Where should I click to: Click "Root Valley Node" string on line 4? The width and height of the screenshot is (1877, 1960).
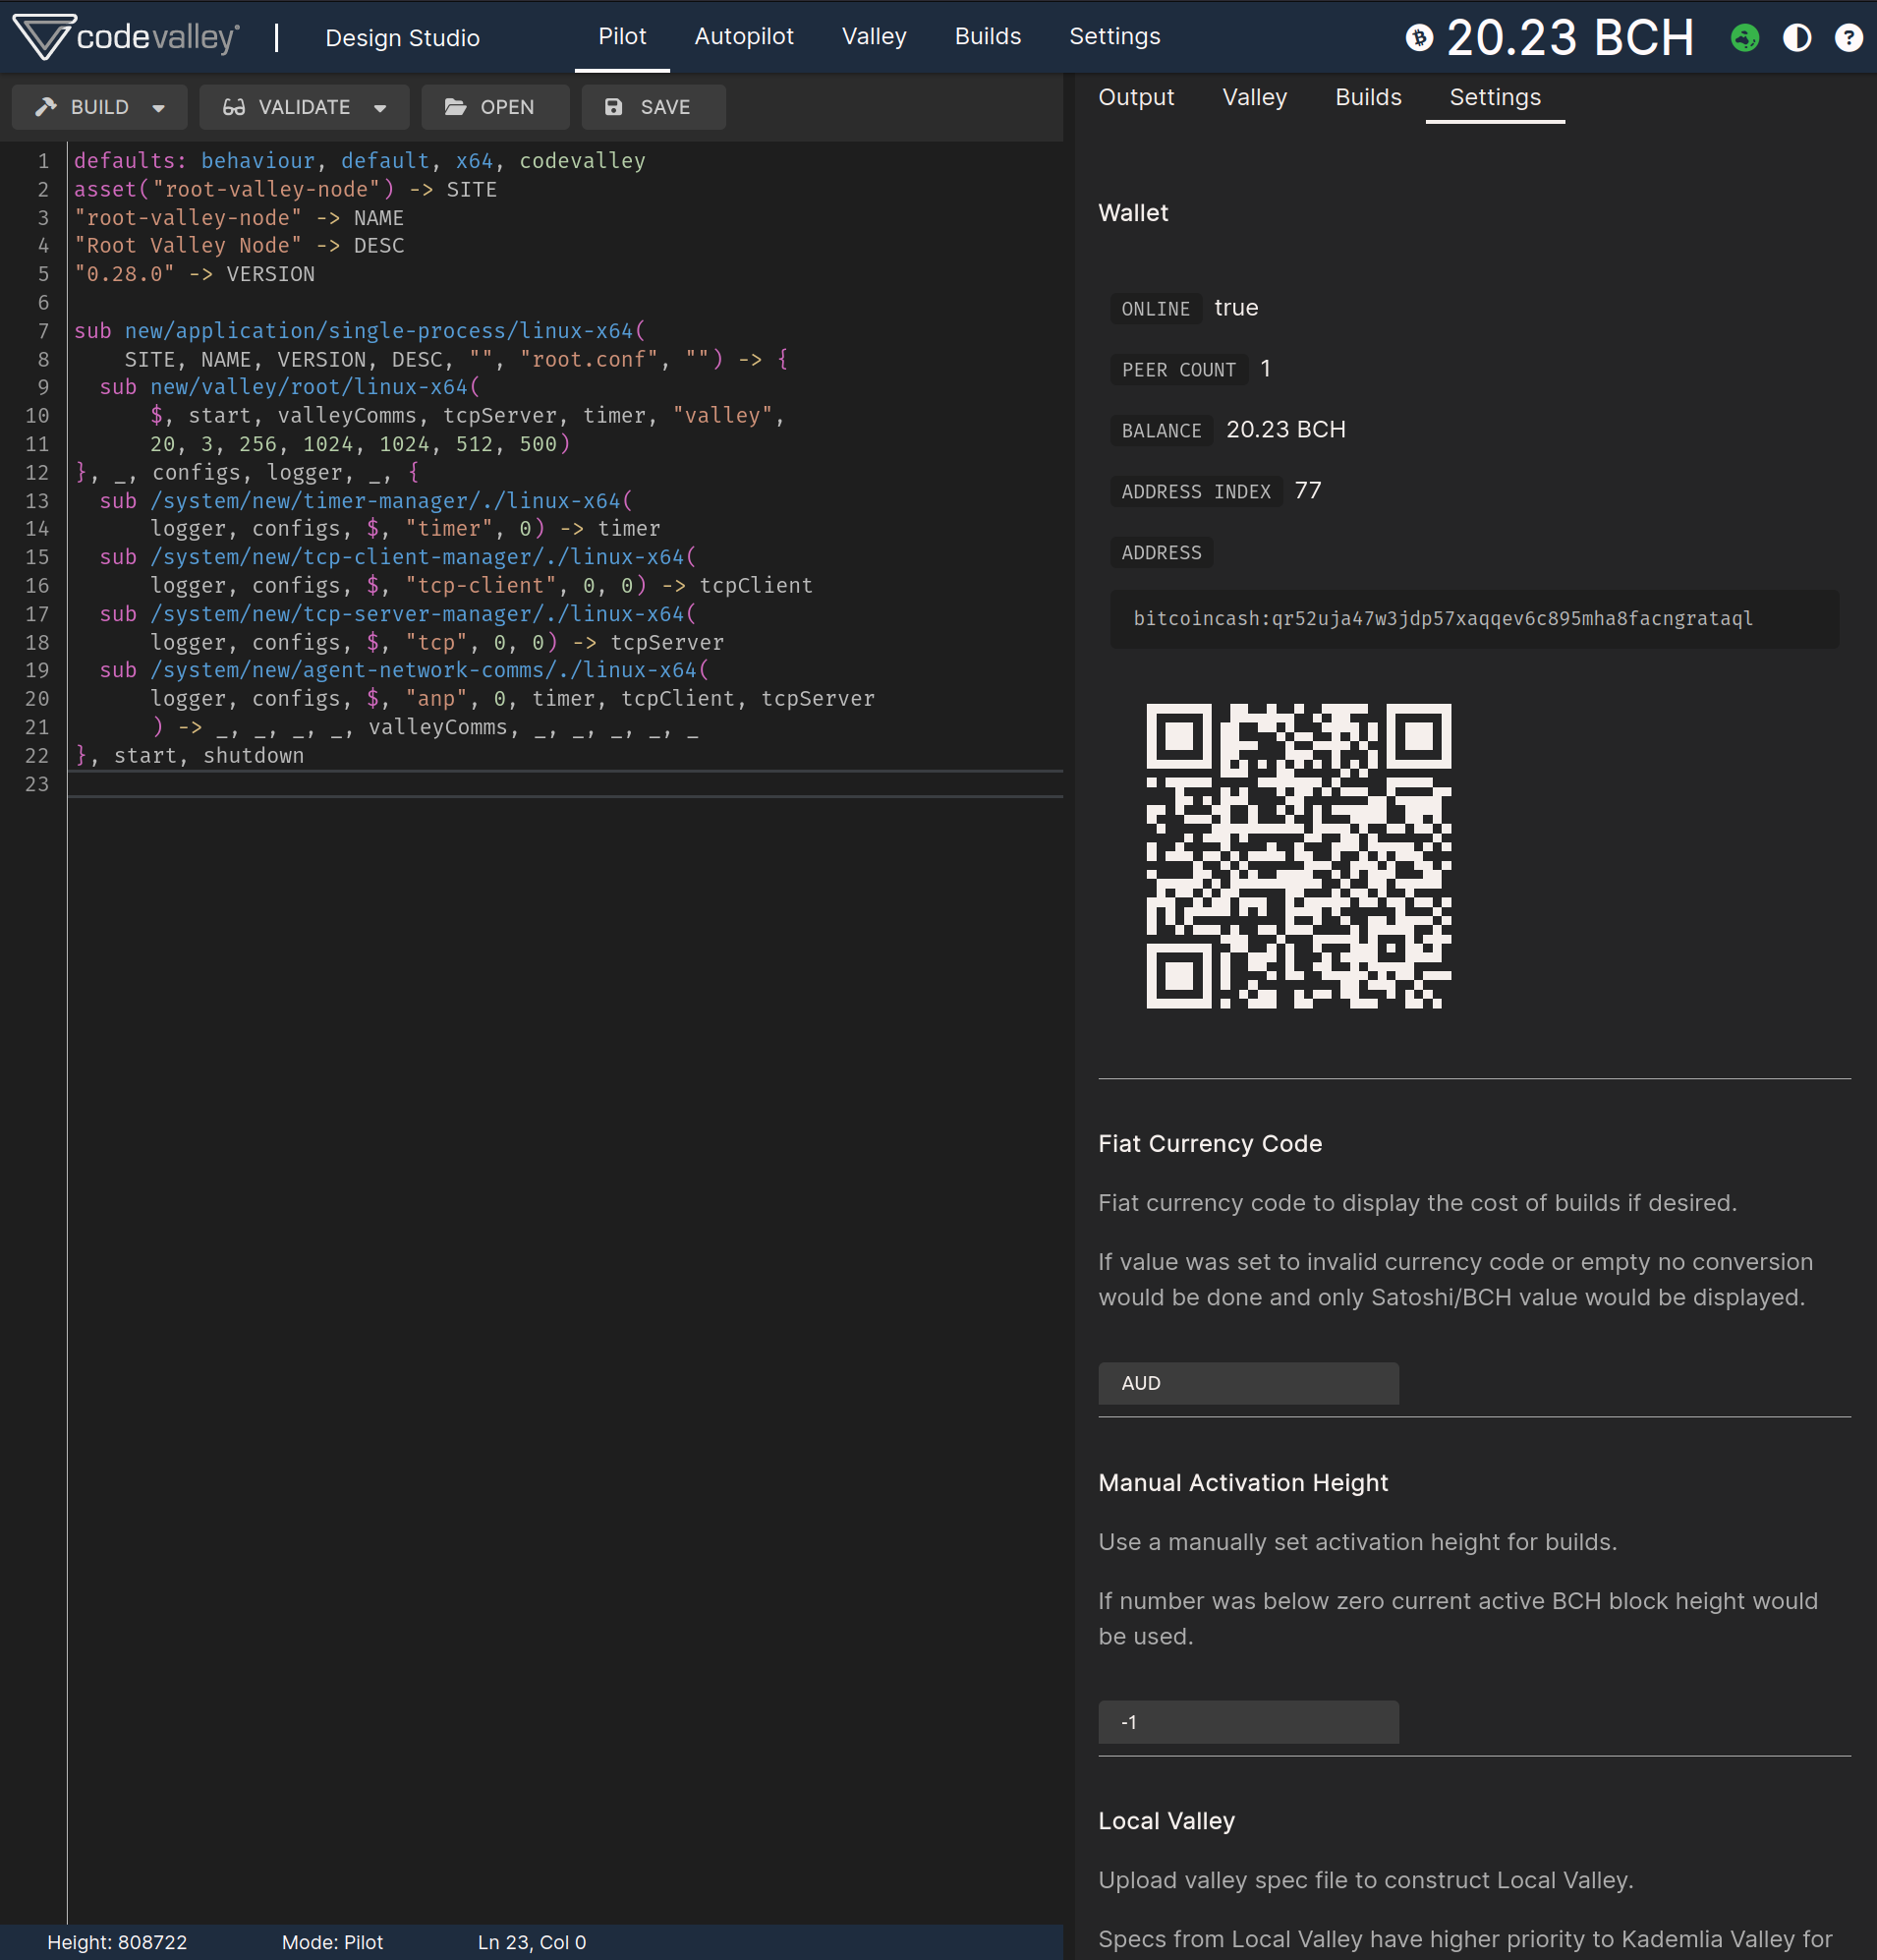tap(188, 246)
